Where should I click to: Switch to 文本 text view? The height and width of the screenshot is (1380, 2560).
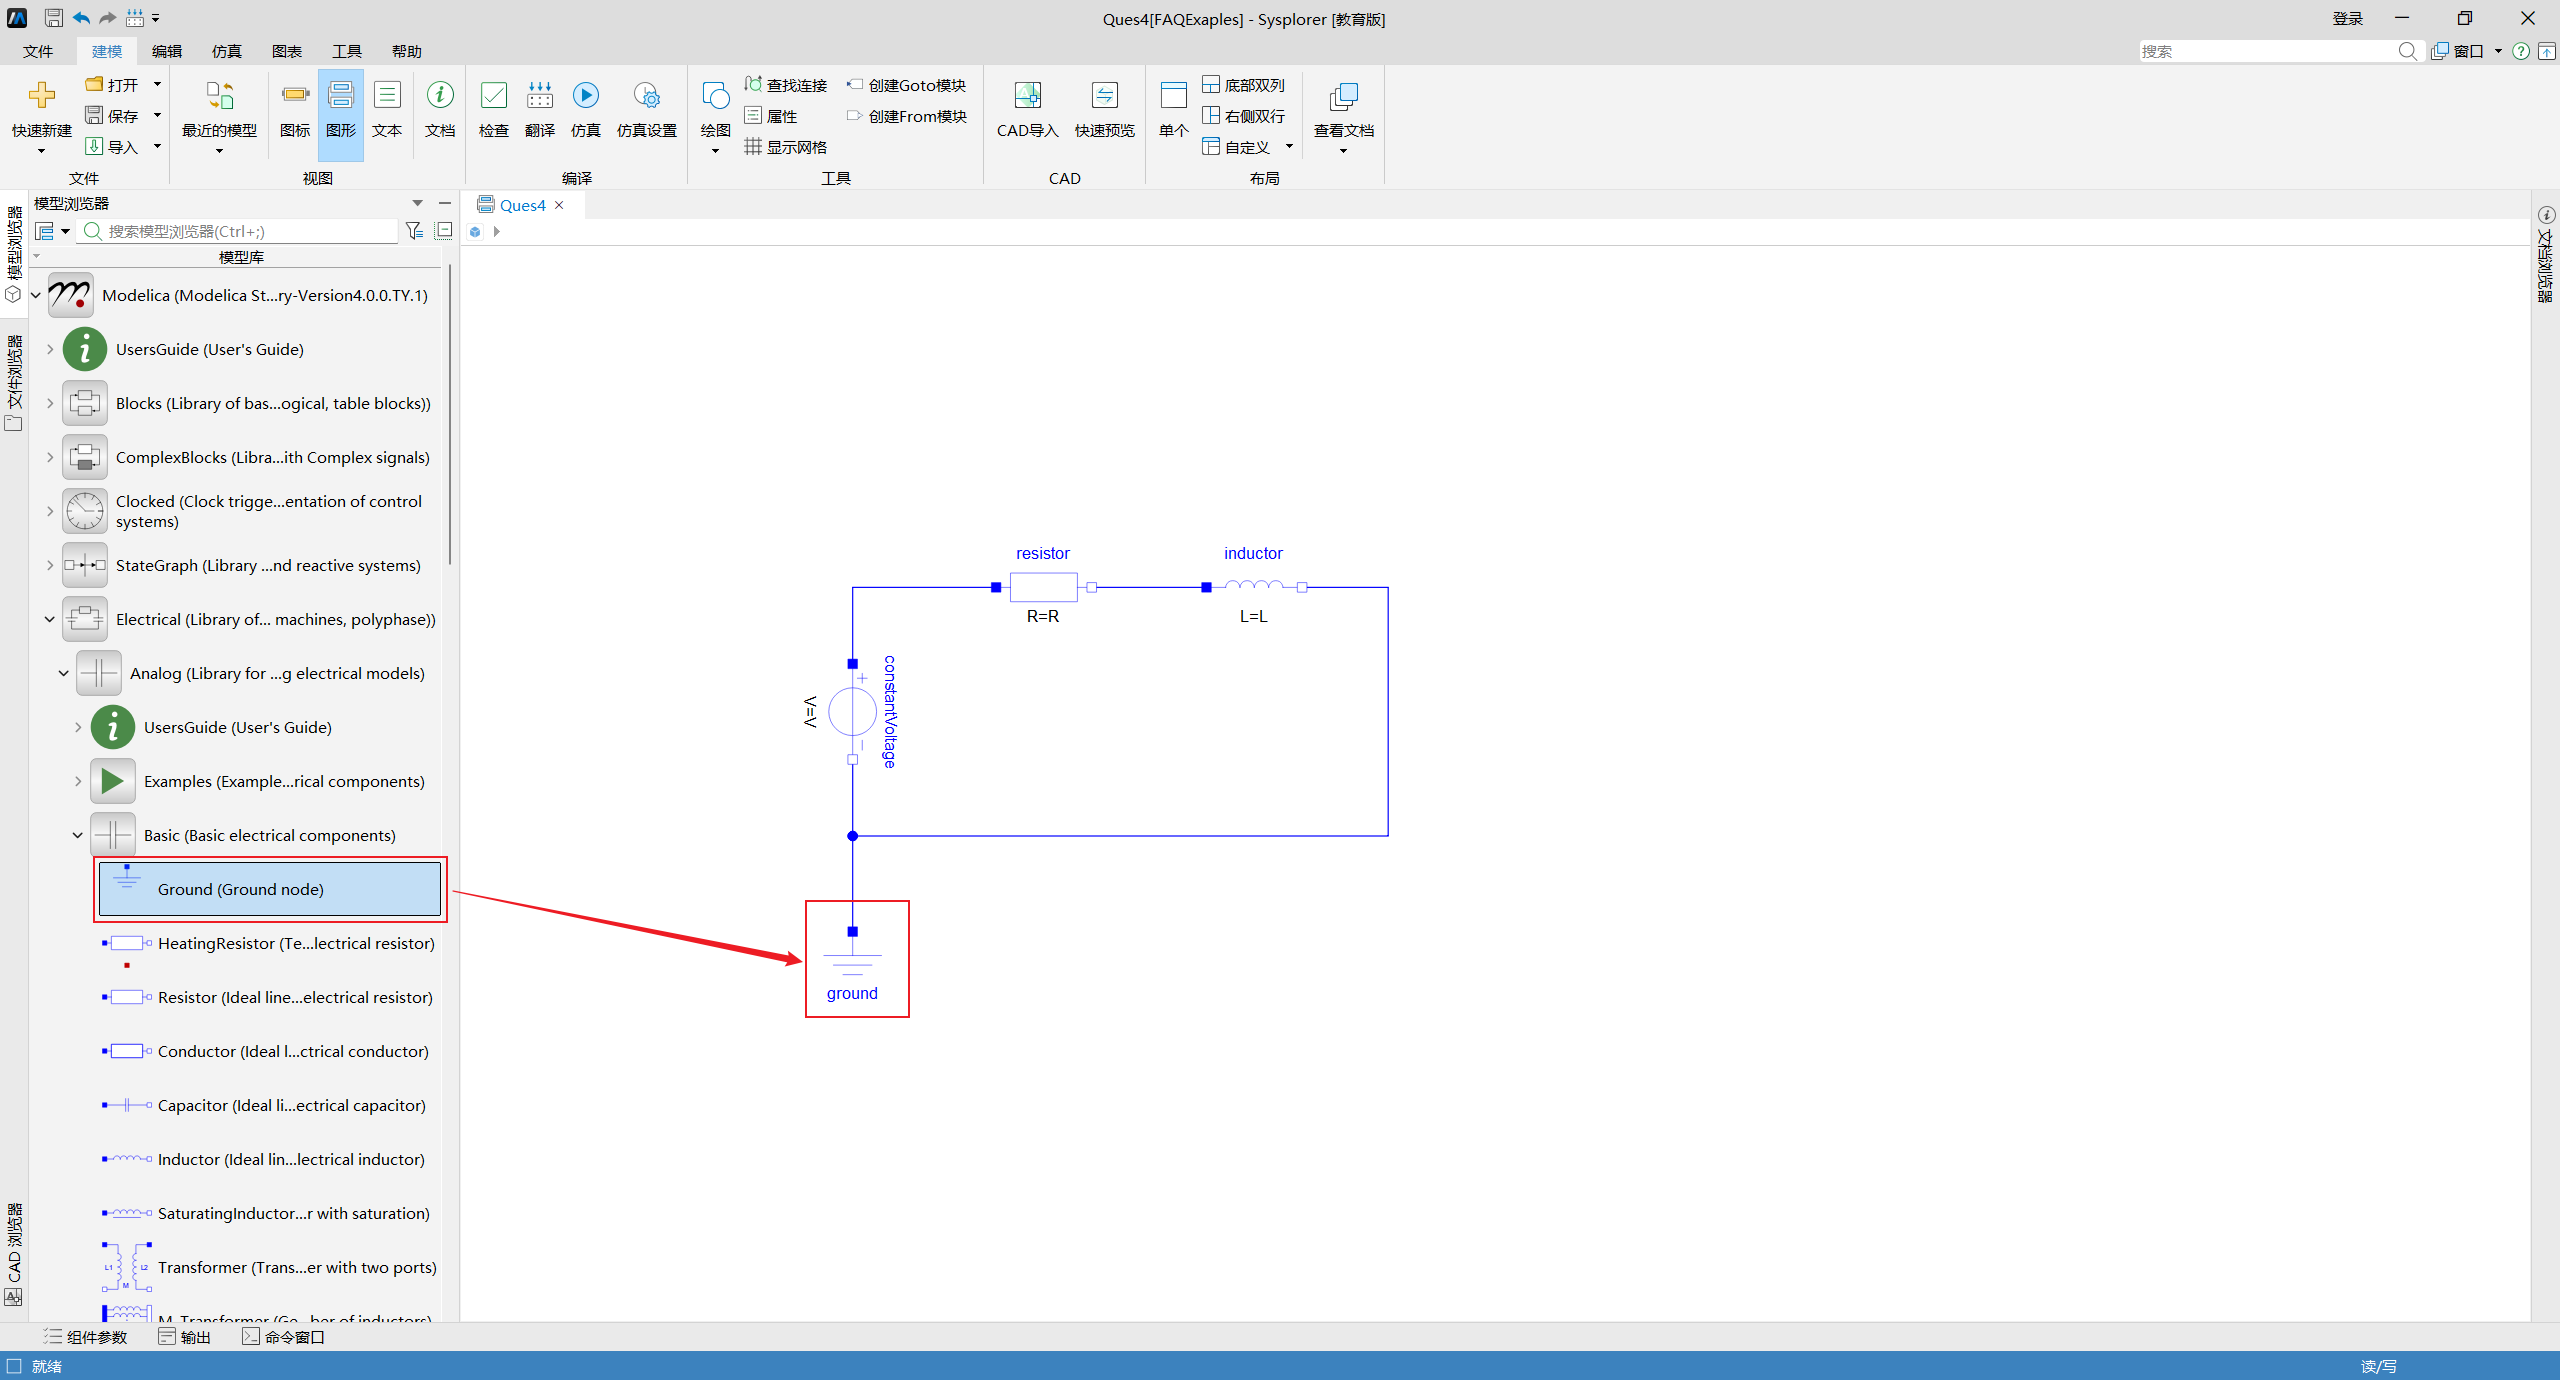click(x=387, y=96)
